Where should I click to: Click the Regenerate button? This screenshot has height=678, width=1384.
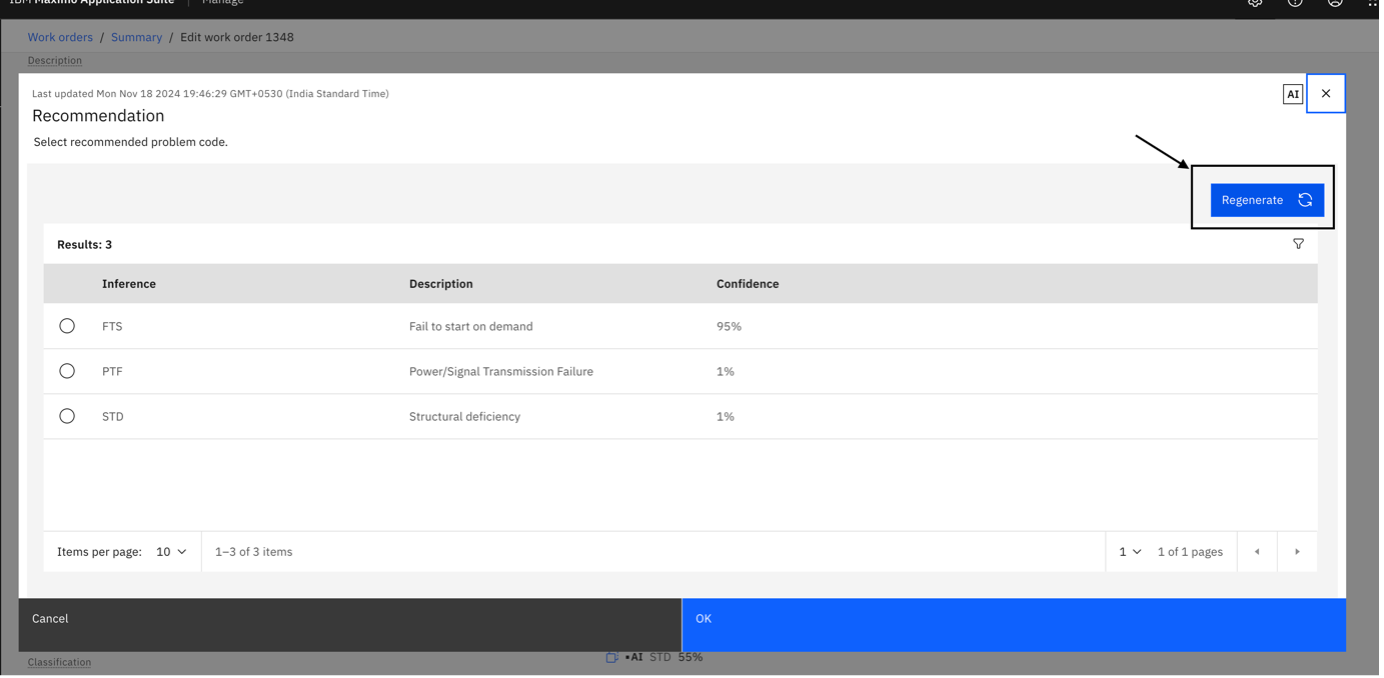point(1252,200)
